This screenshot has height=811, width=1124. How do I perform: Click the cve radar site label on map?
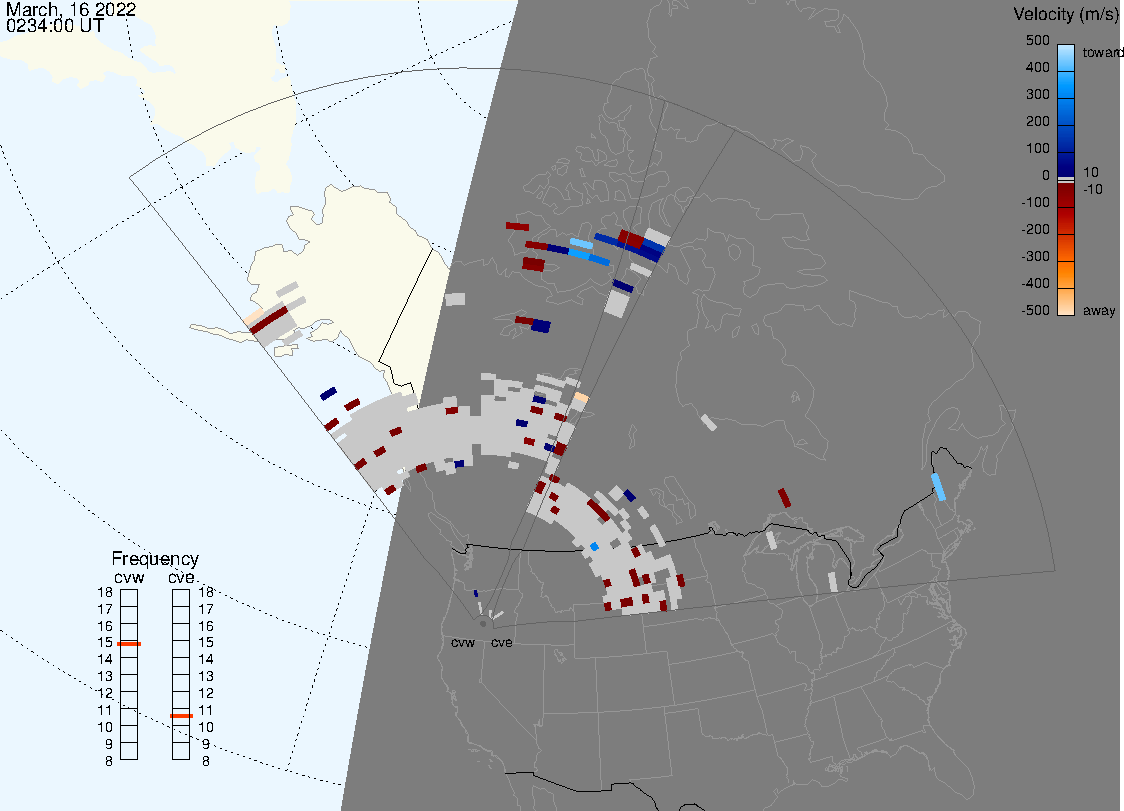coord(502,642)
